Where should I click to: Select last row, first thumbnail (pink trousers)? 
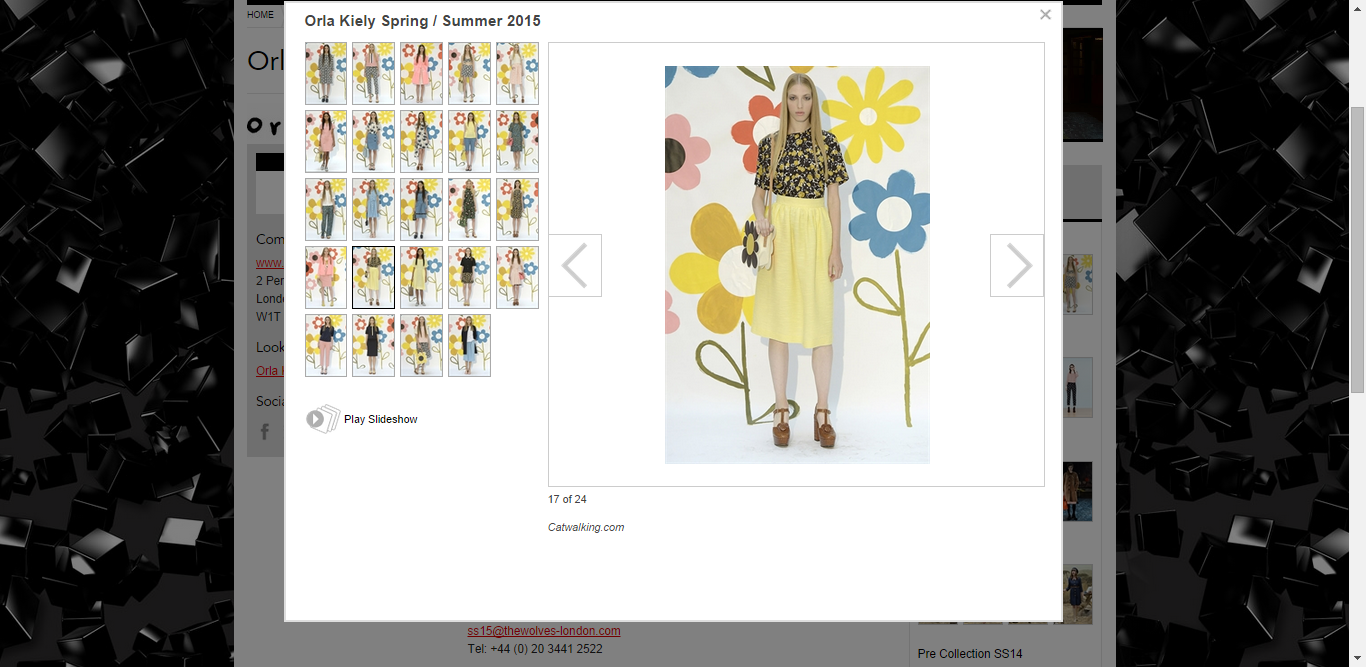pyautogui.click(x=326, y=345)
